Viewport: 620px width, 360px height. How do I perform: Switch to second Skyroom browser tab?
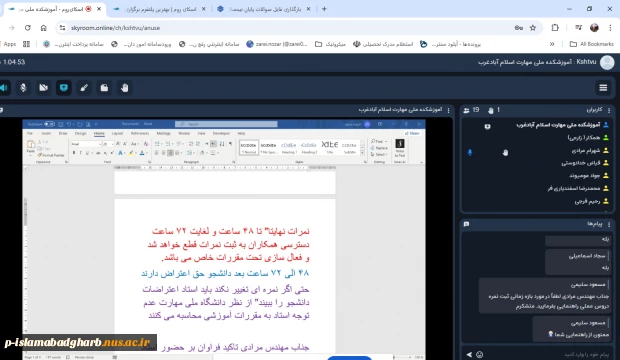(159, 9)
